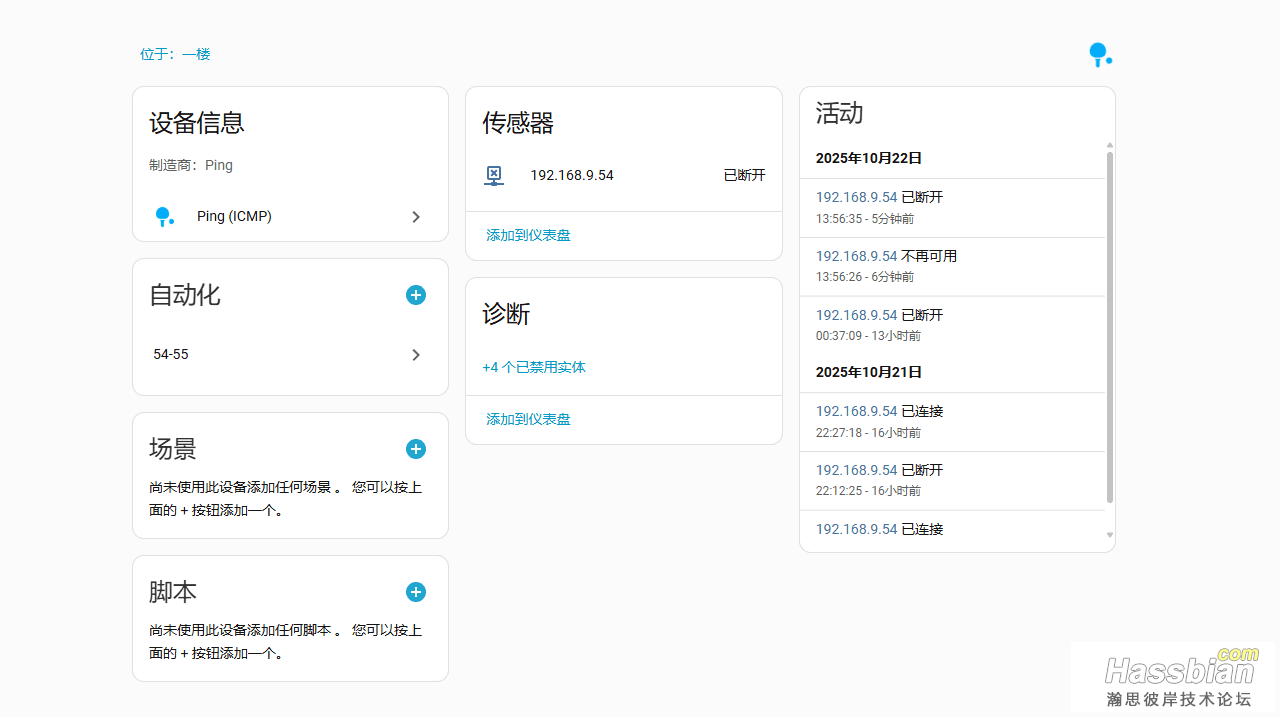The image size is (1280, 717).
Task: Click the scroll-down arrow in the 活动 panel
Action: pos(1110,535)
